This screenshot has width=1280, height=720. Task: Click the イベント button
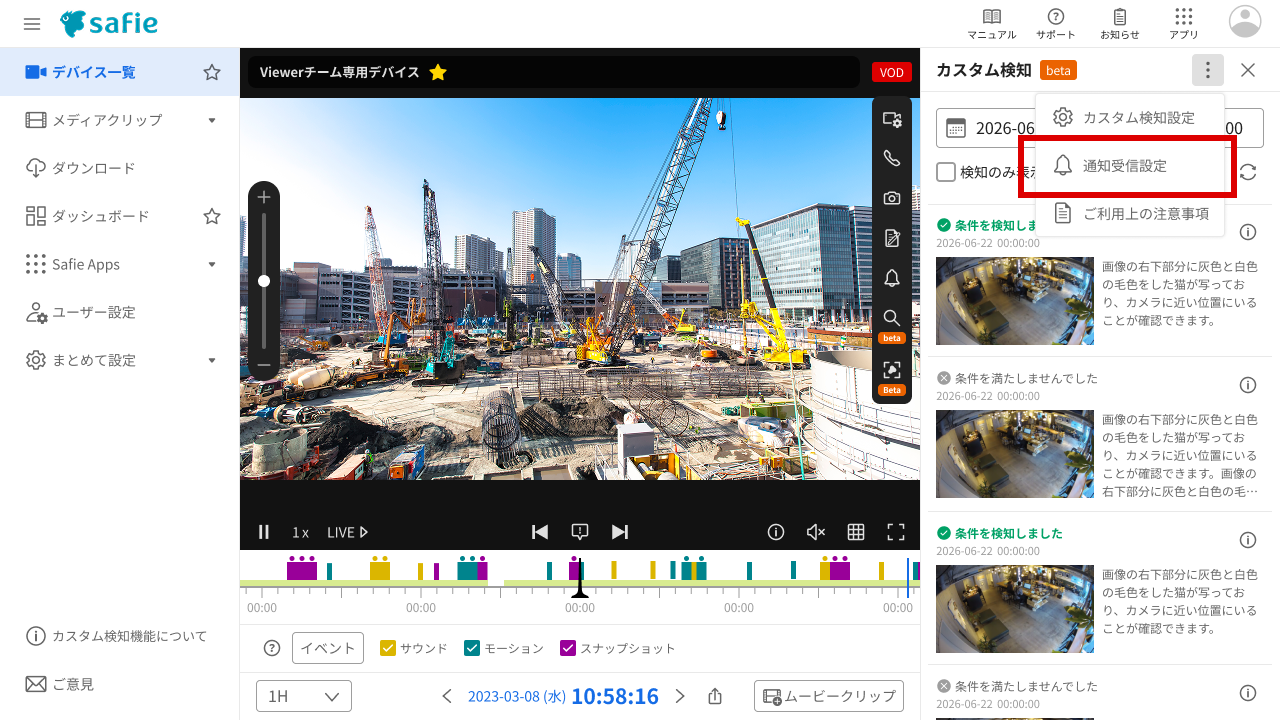328,648
